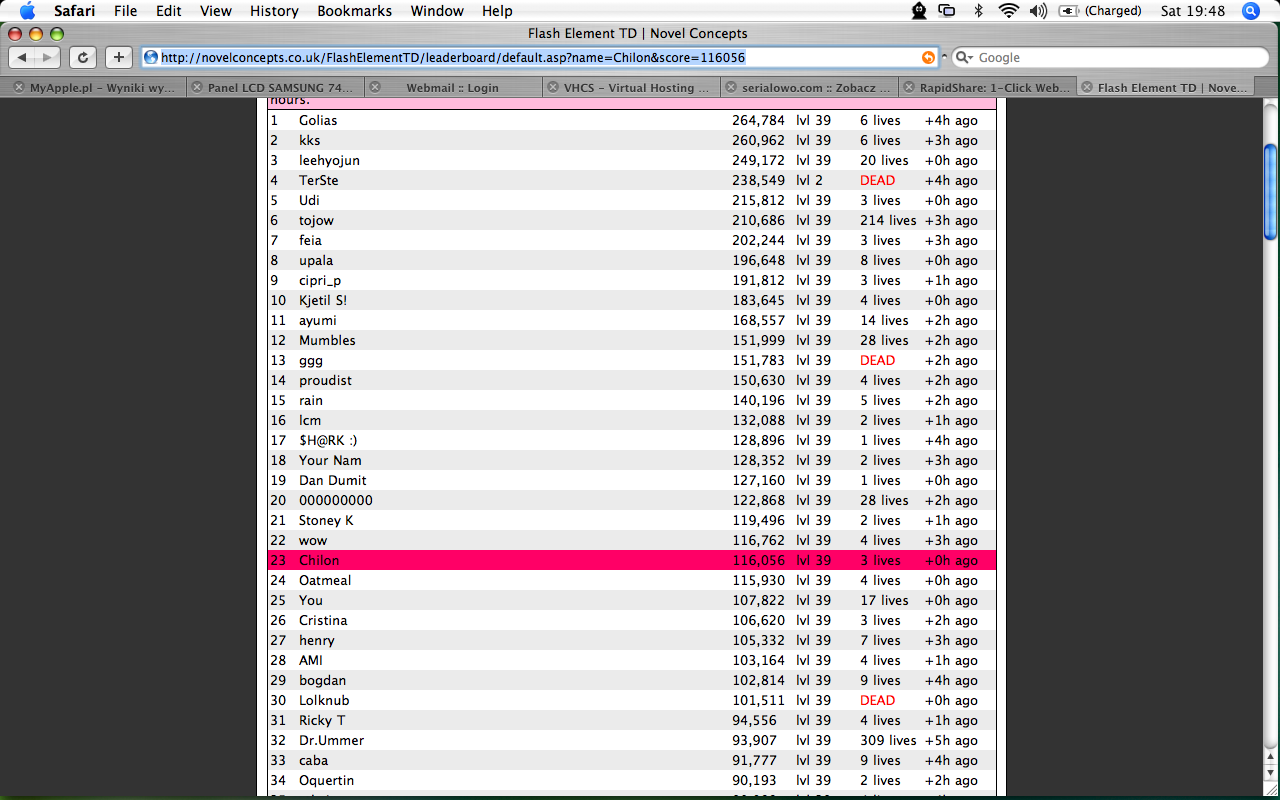This screenshot has height=800, width=1280.
Task: Click the orange RSS/snapback icon in address bar
Action: tap(928, 57)
